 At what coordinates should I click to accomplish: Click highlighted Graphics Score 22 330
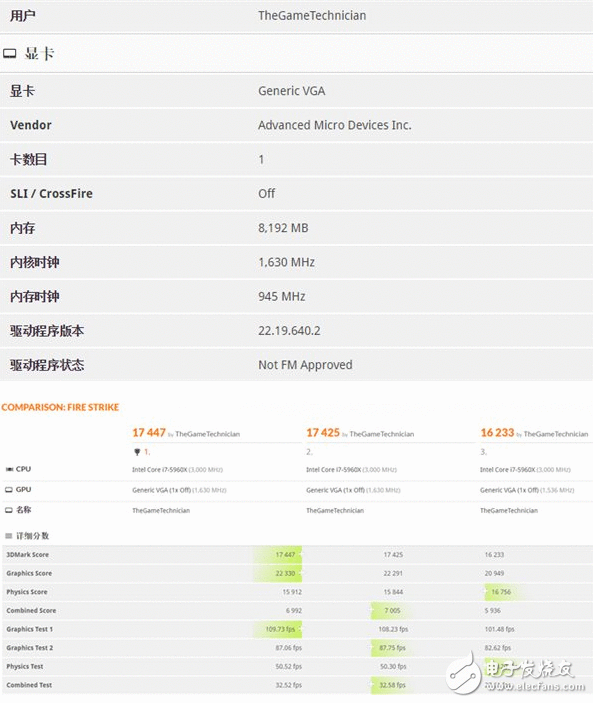[x=285, y=573]
